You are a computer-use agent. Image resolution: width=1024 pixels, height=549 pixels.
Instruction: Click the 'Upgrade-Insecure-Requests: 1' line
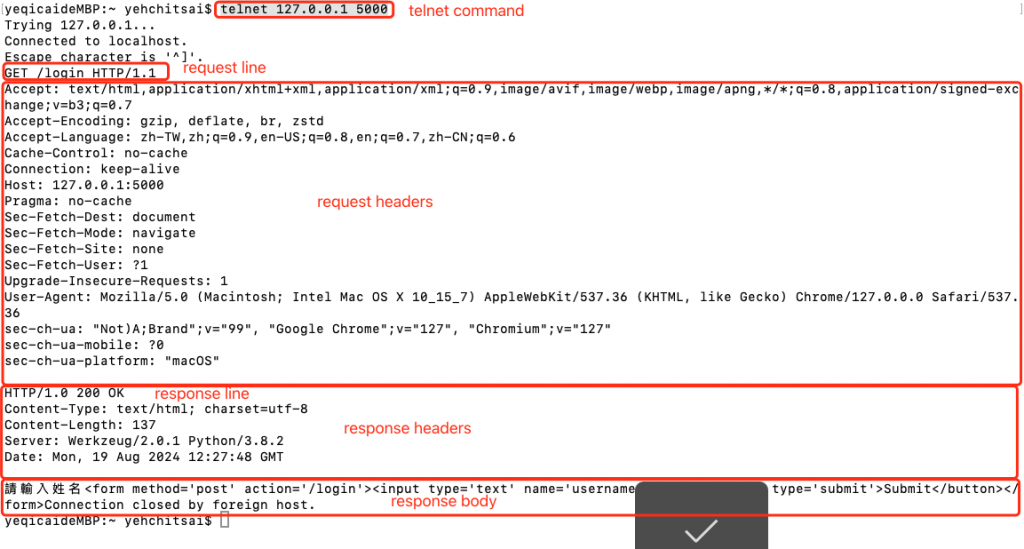point(116,281)
